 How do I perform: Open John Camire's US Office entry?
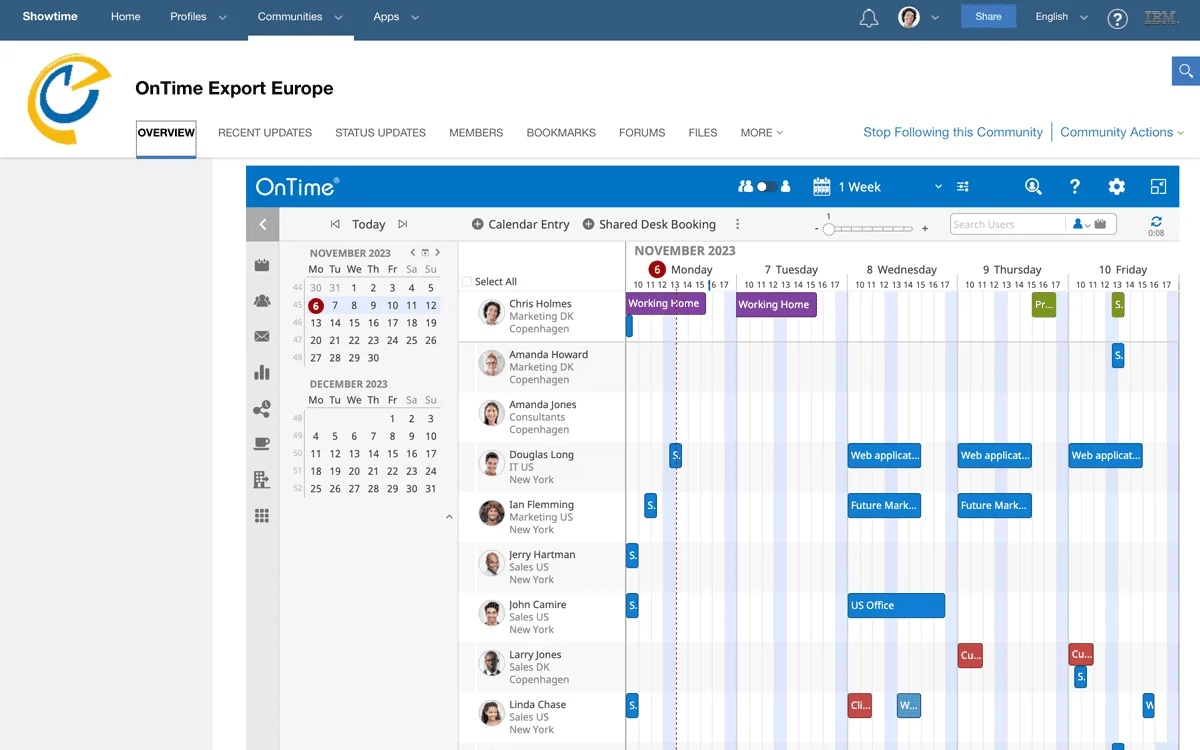(896, 605)
